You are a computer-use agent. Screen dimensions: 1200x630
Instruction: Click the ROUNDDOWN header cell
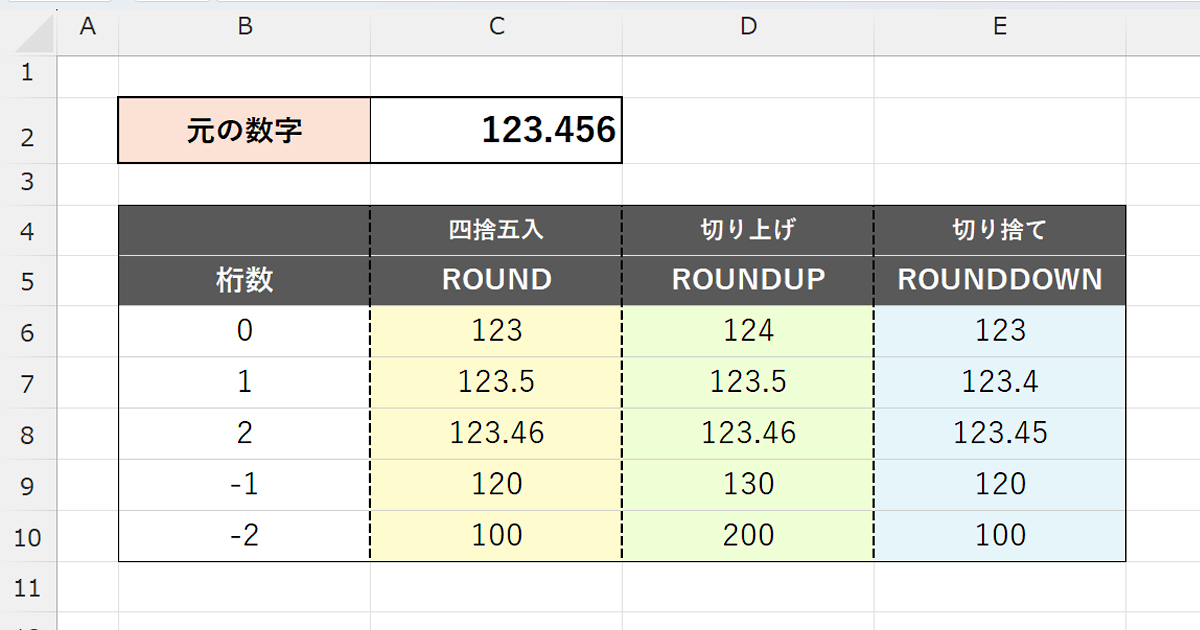999,280
